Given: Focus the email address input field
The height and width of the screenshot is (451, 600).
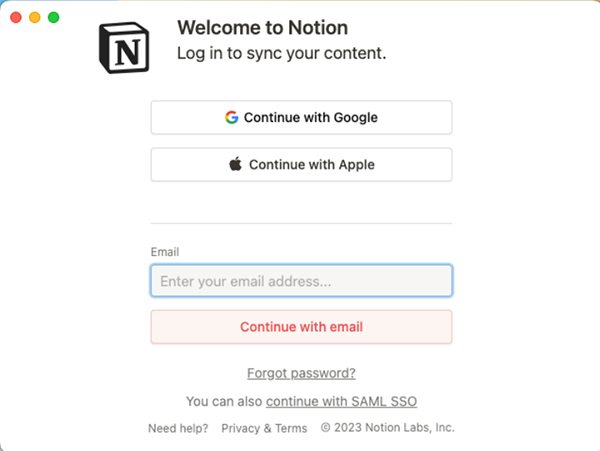Looking at the screenshot, I should pyautogui.click(x=301, y=281).
